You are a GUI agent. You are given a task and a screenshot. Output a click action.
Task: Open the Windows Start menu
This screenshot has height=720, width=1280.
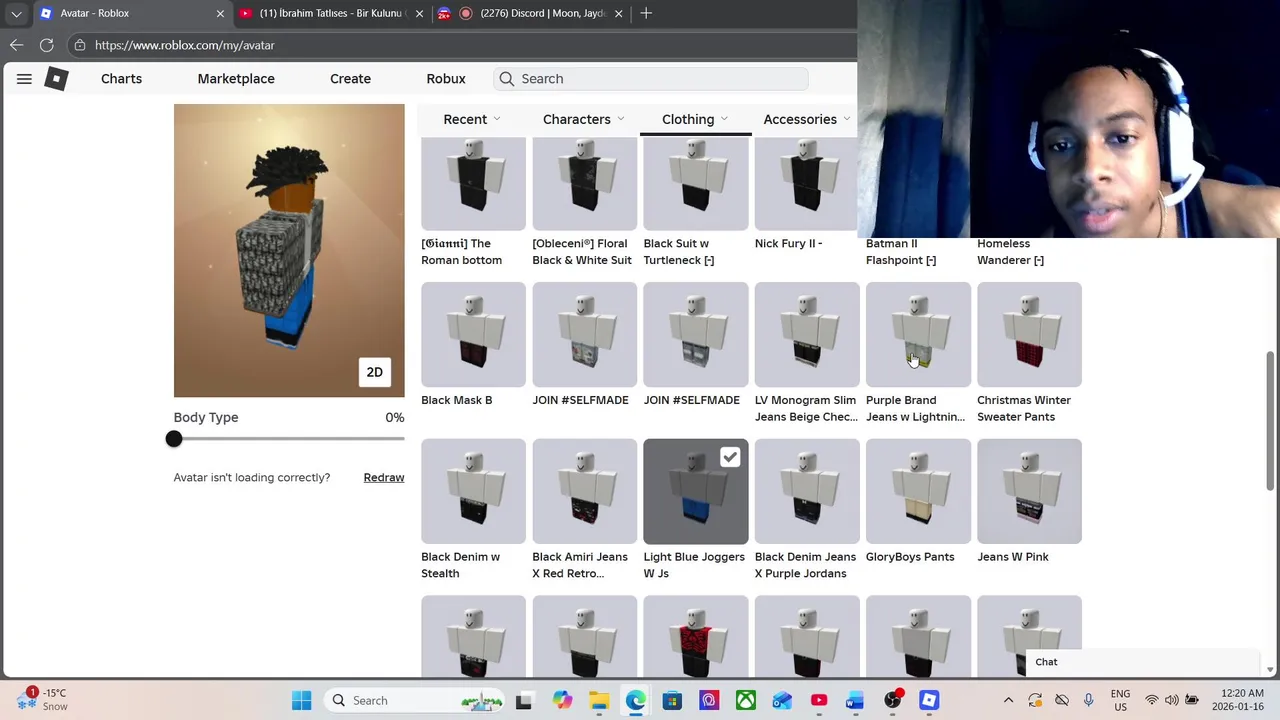coord(301,701)
